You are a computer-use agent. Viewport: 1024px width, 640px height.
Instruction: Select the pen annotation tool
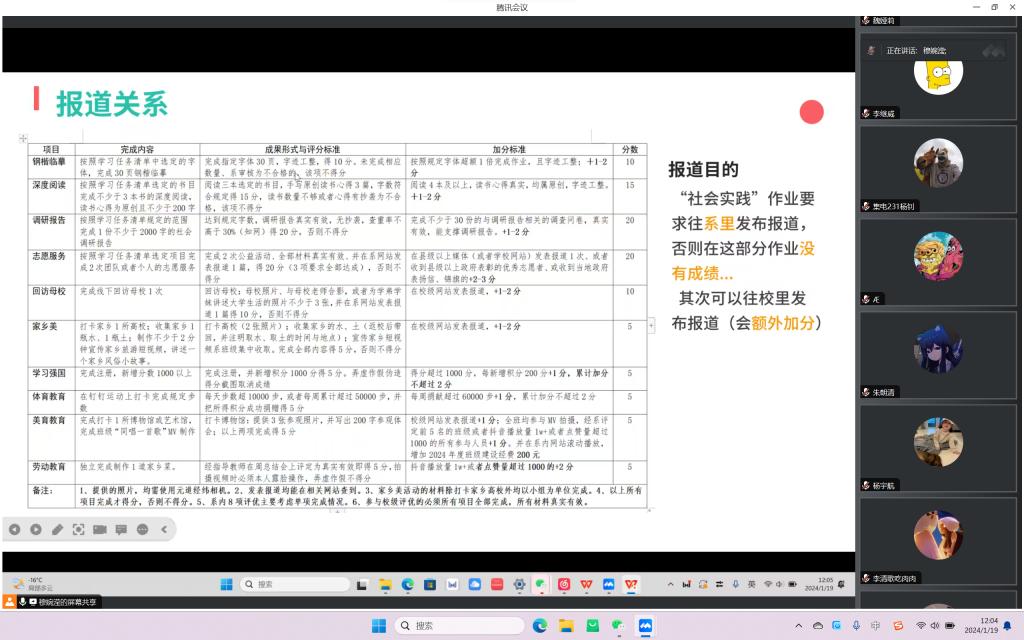(x=57, y=529)
